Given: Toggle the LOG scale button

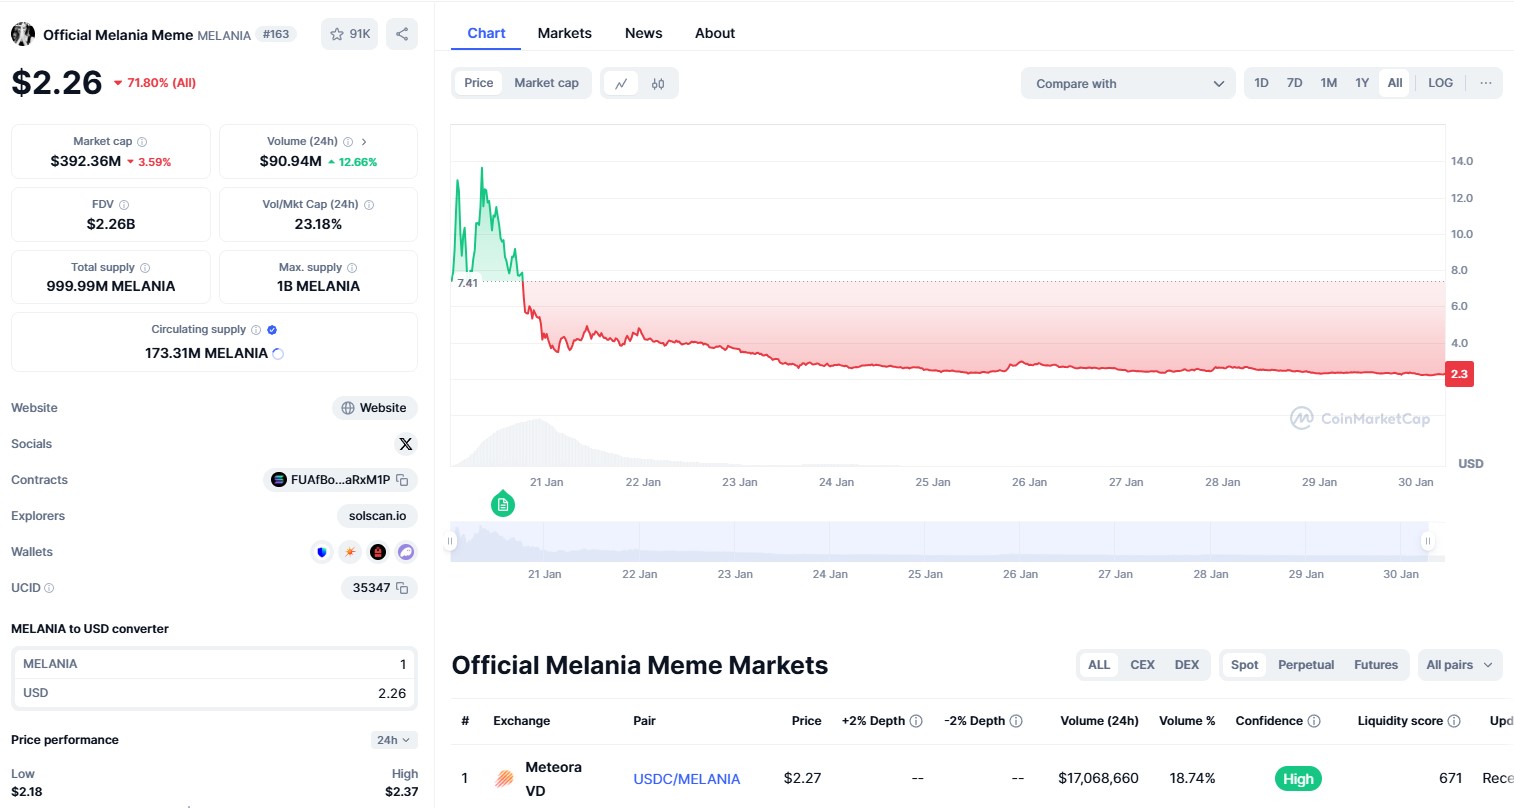Looking at the screenshot, I should click(x=1440, y=83).
